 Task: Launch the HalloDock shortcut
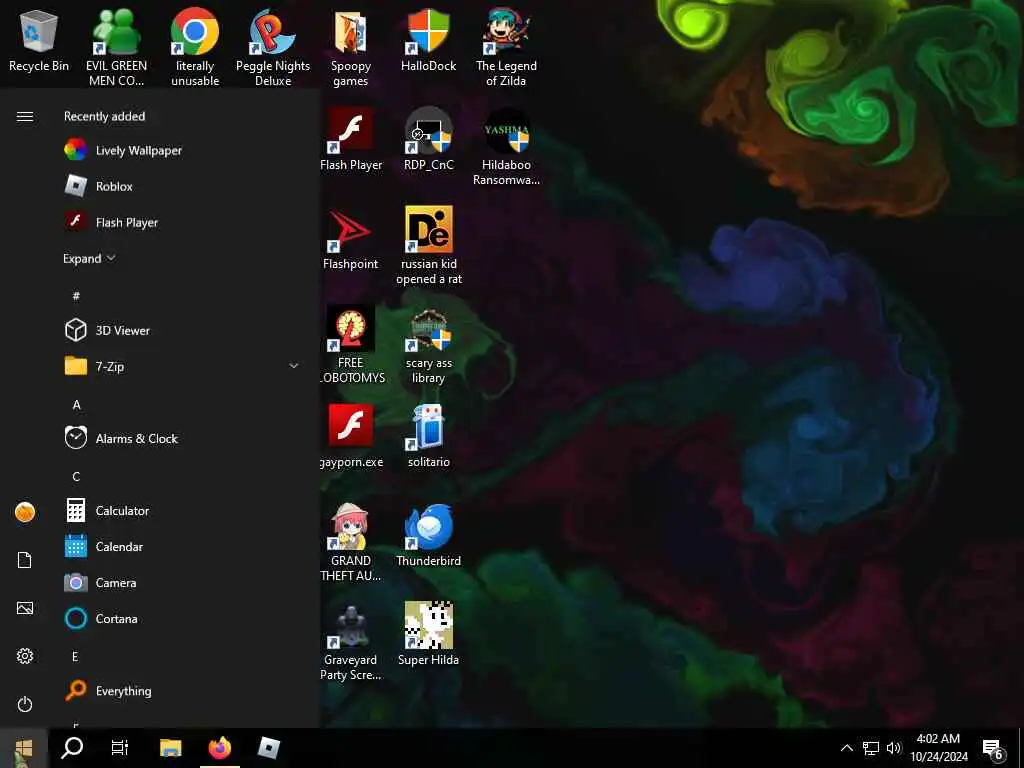(x=428, y=40)
